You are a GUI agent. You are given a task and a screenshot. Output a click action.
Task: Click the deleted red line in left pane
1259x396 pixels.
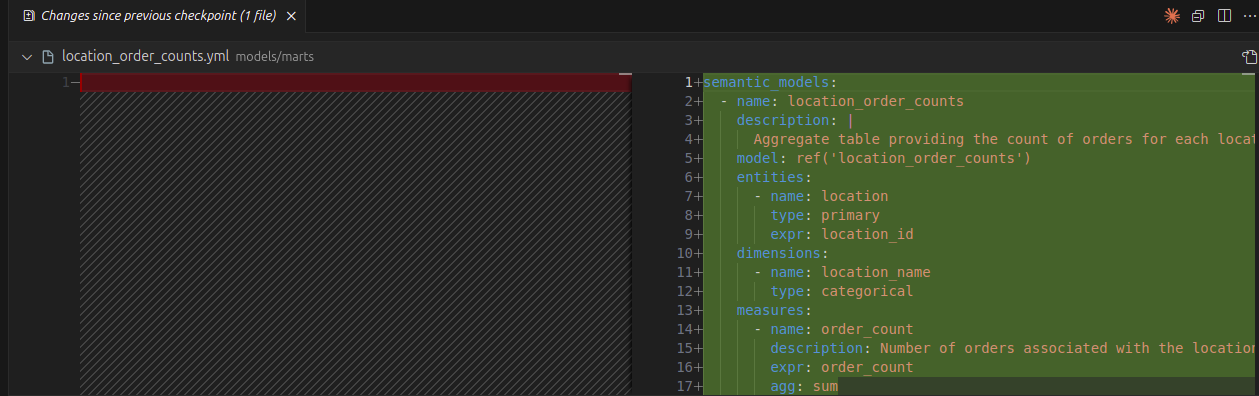point(355,82)
